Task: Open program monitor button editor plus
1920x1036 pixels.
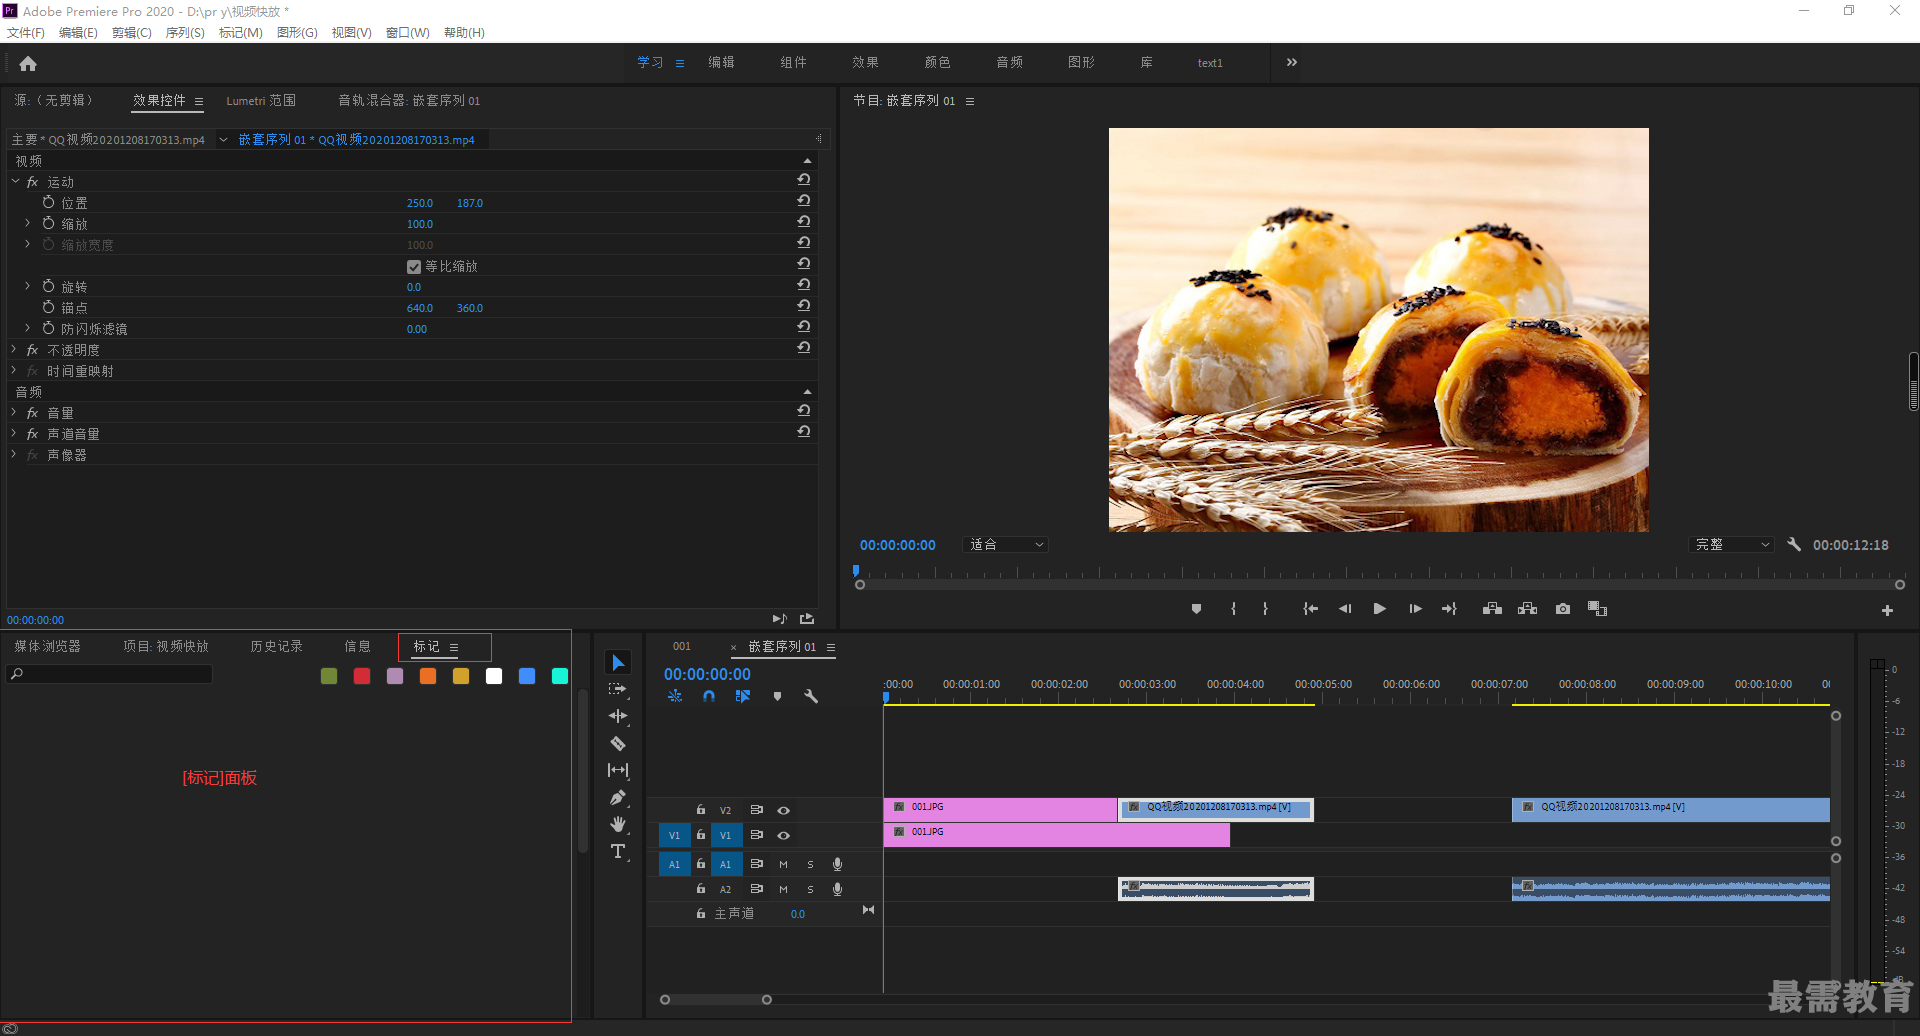Action: tap(1887, 610)
